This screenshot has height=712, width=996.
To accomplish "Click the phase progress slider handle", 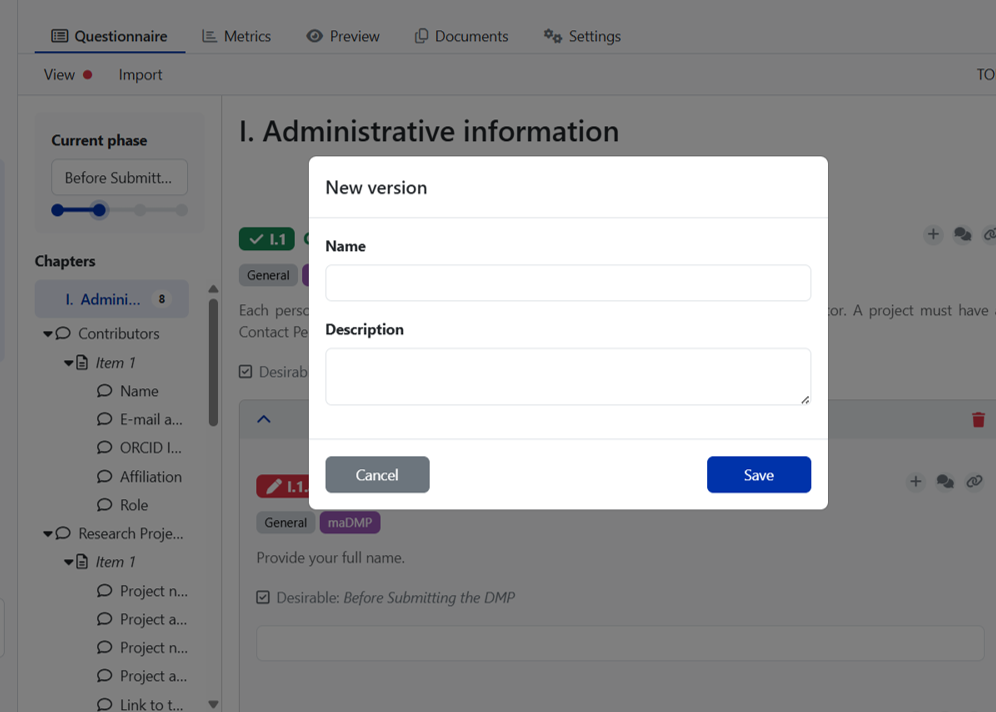I will click(x=99, y=210).
